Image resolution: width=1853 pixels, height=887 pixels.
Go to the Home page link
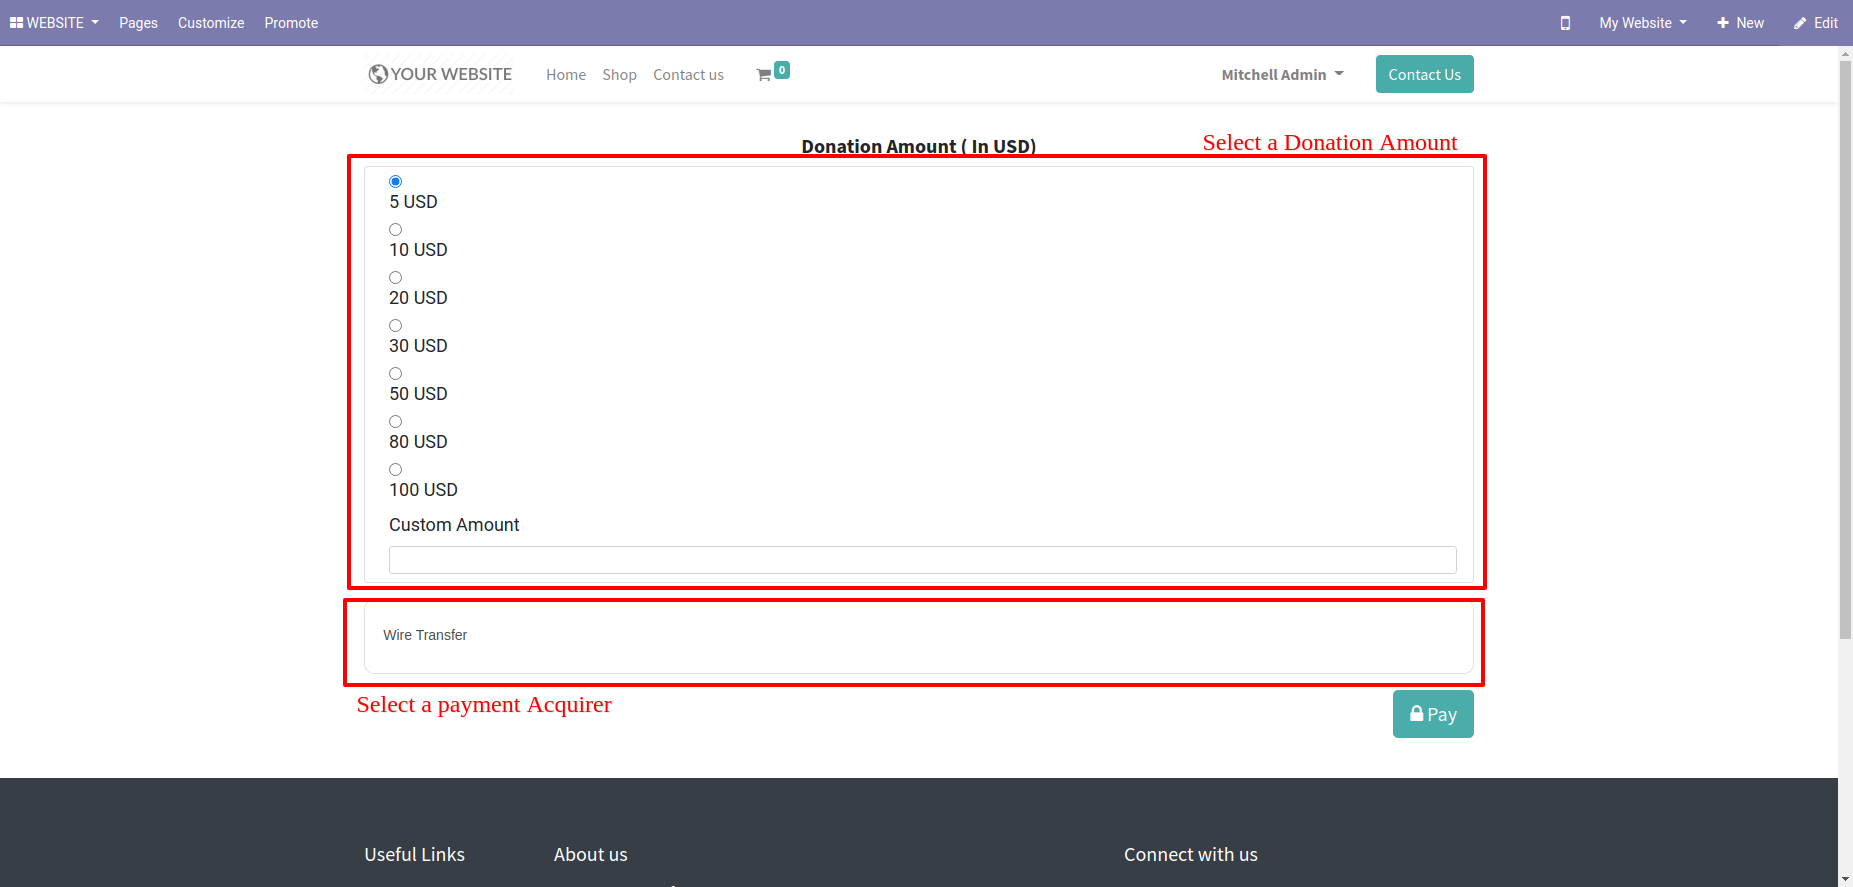point(566,75)
